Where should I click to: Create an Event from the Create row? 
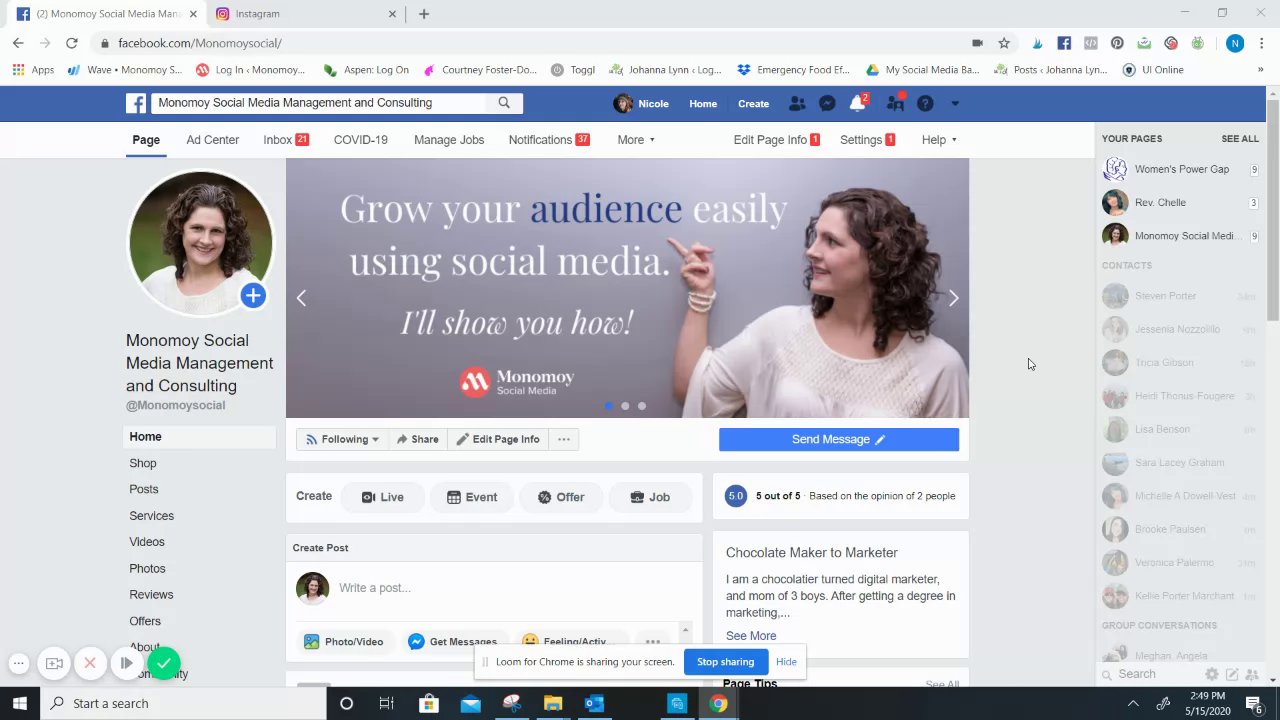pos(472,497)
